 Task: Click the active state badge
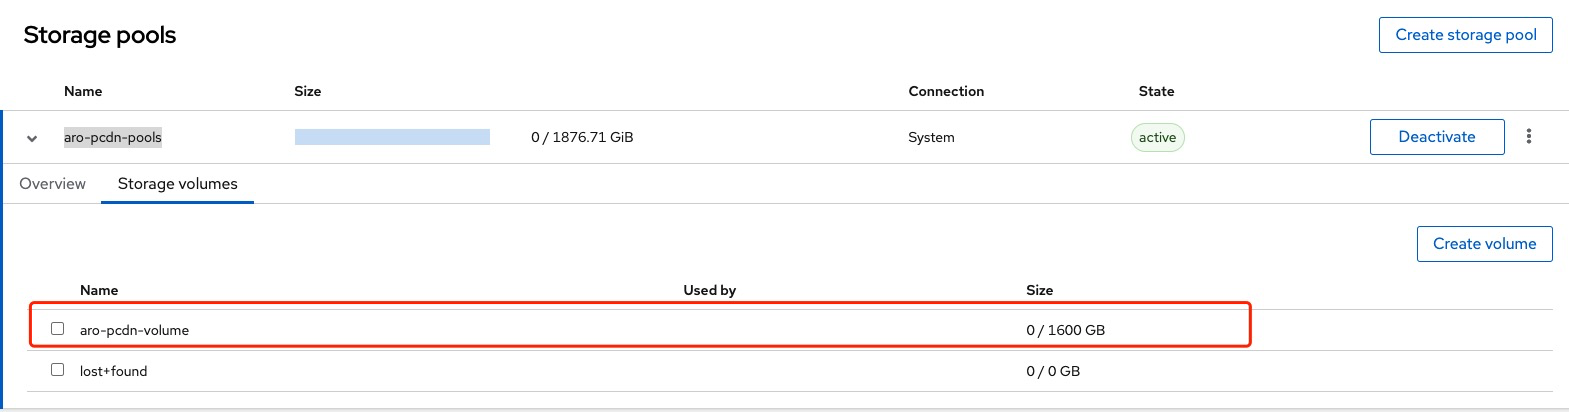pyautogui.click(x=1157, y=138)
